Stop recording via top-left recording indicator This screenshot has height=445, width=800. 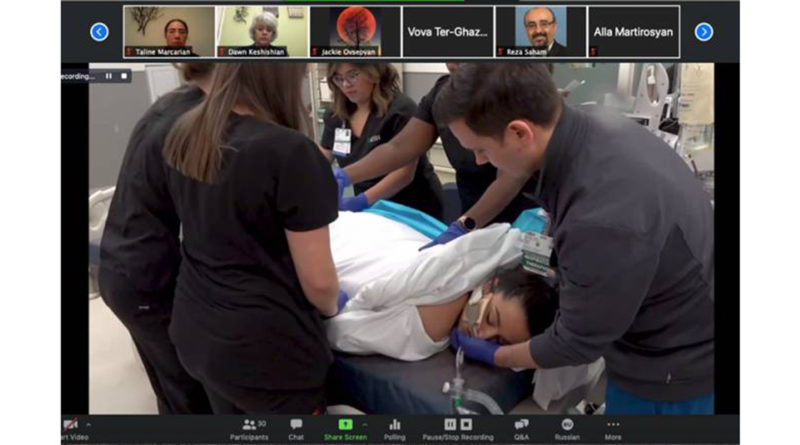tap(124, 76)
